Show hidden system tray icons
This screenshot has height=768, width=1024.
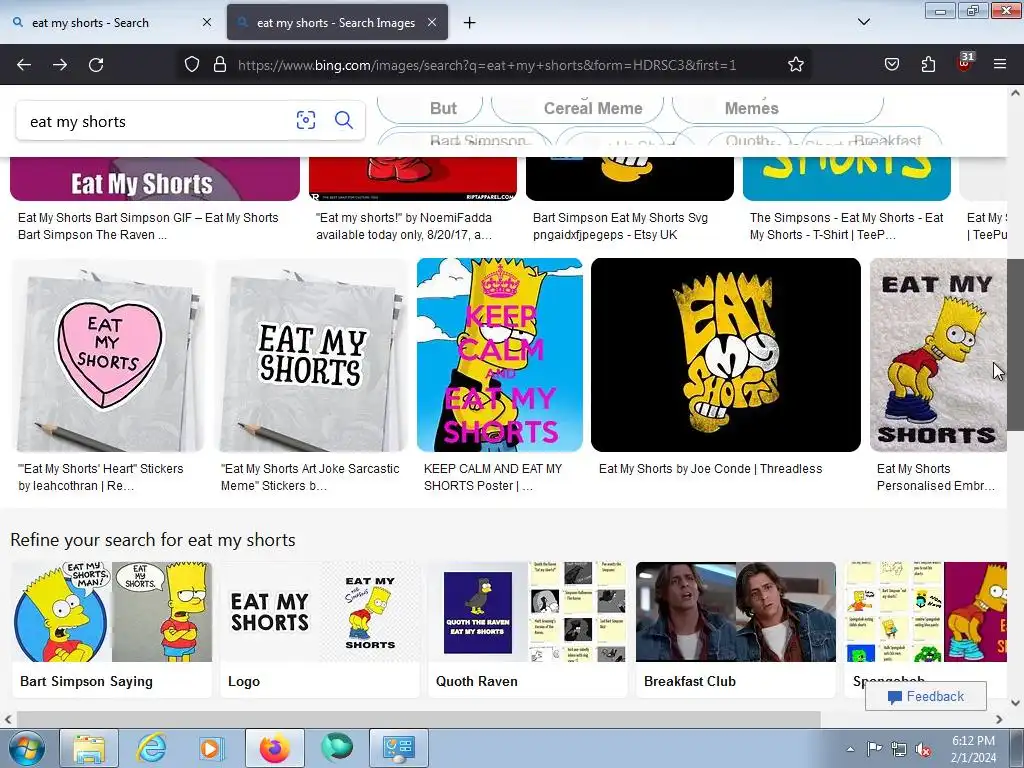850,749
